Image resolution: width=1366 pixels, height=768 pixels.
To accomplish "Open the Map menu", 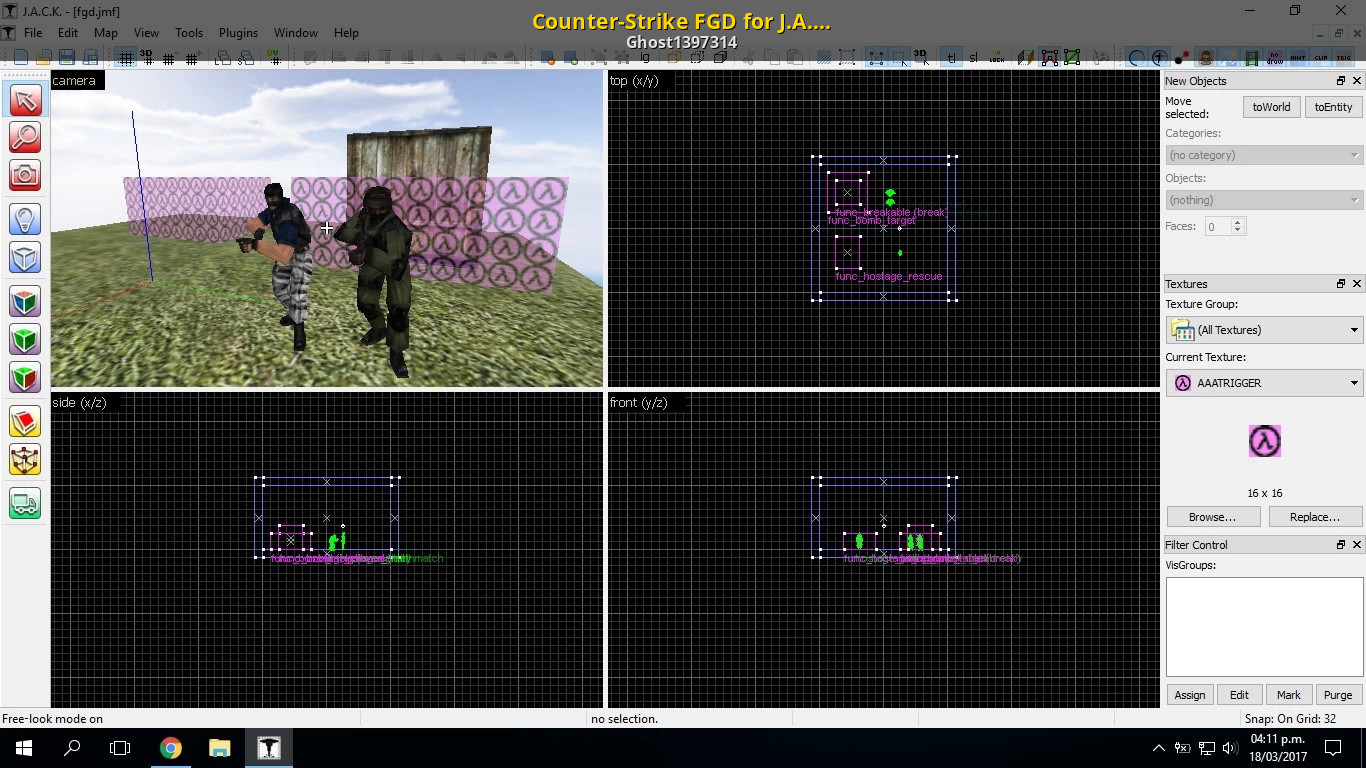I will tap(106, 33).
